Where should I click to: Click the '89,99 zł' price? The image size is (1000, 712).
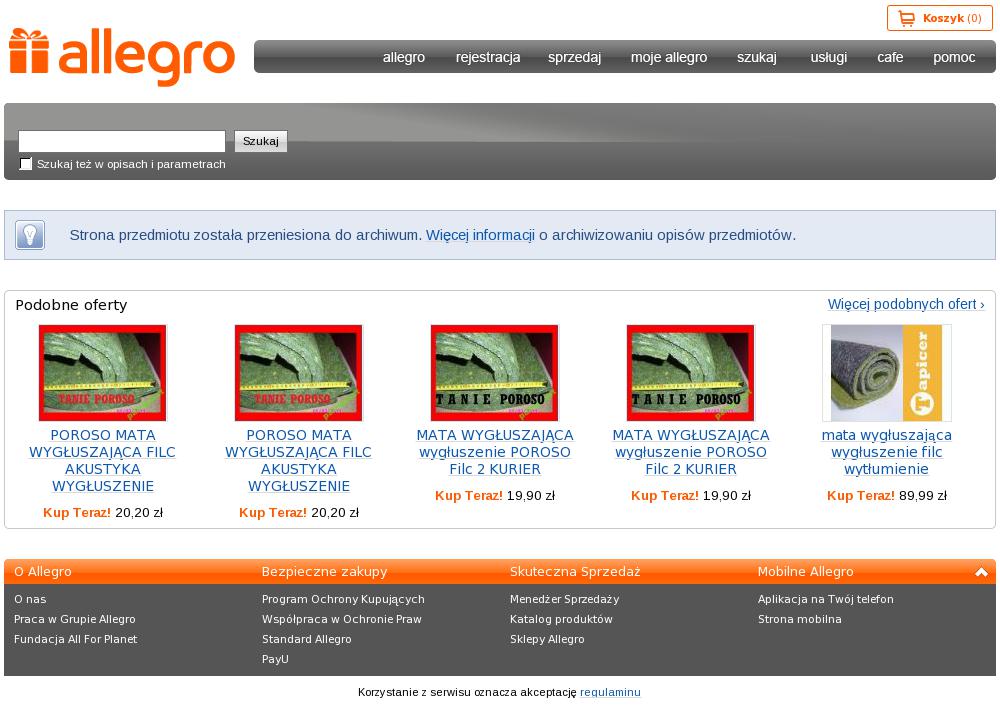tap(923, 496)
